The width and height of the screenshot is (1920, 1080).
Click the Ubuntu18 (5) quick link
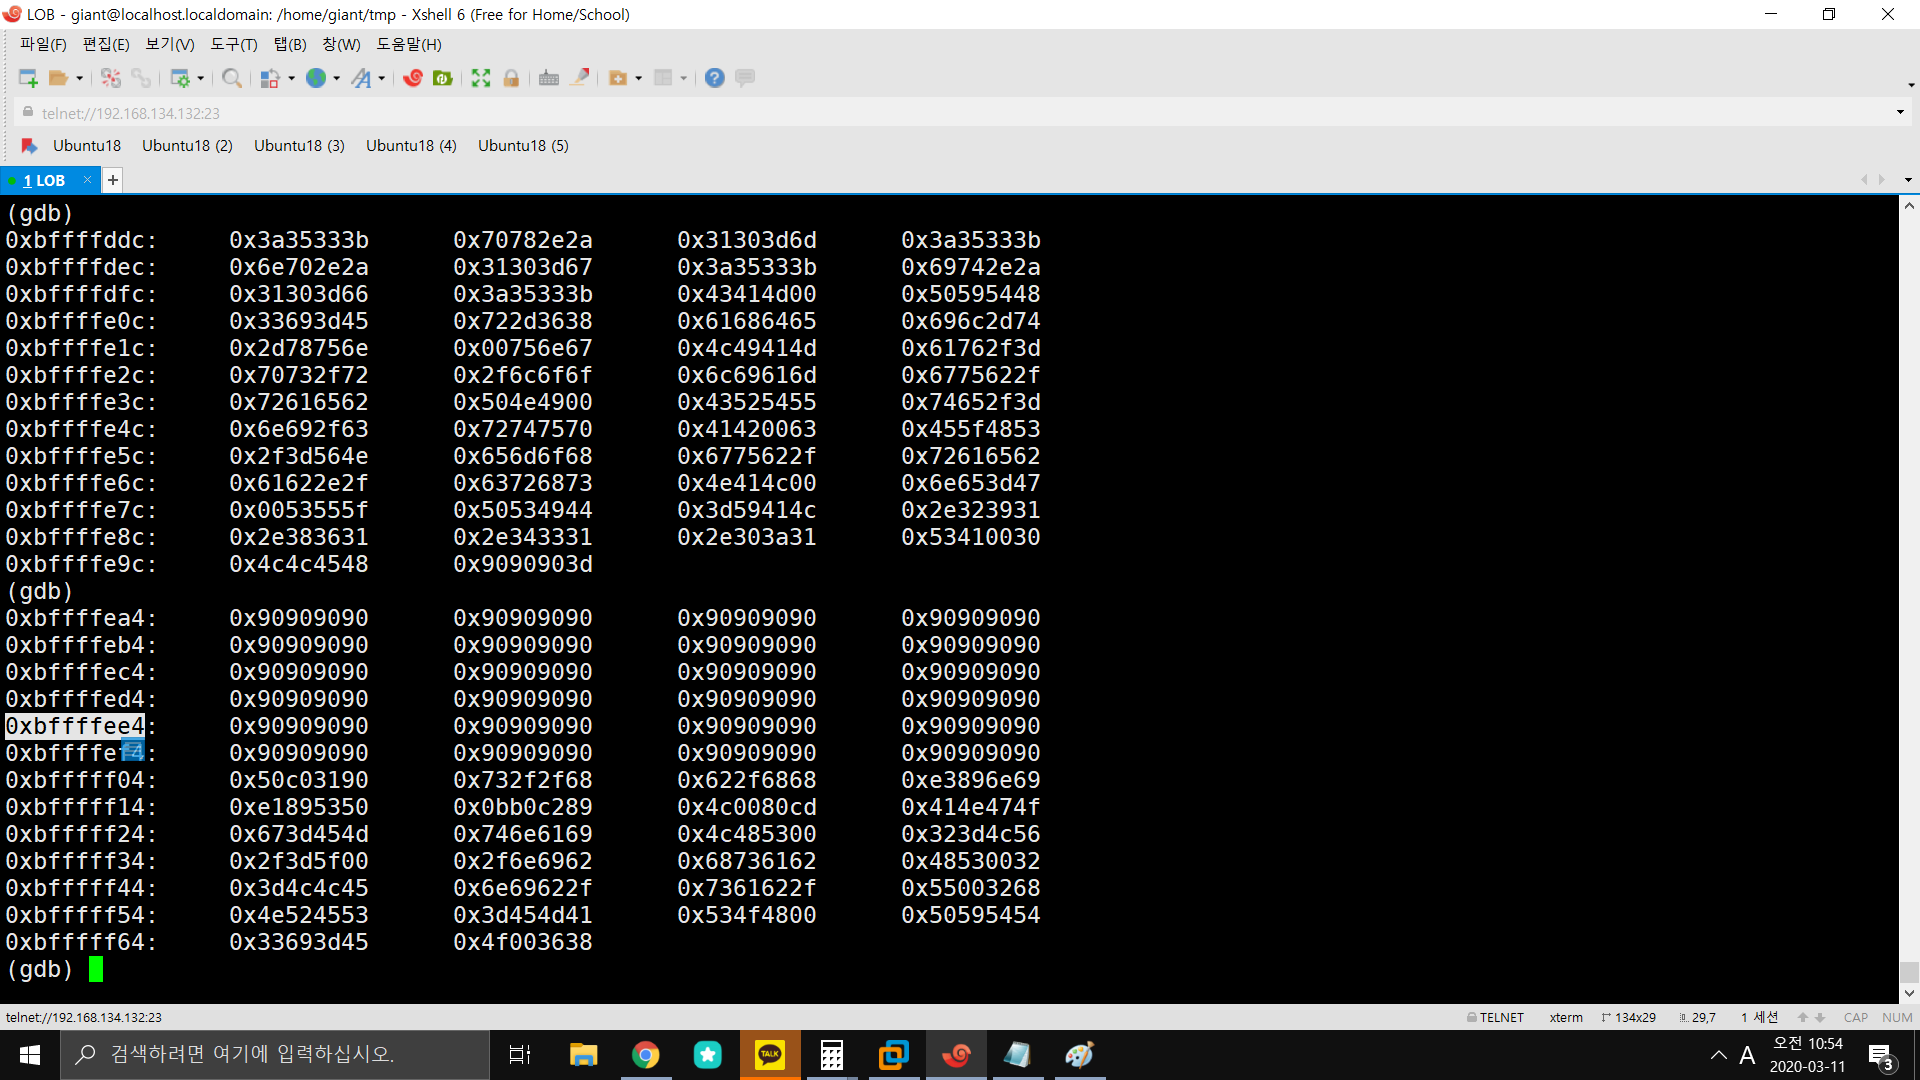pos(523,146)
